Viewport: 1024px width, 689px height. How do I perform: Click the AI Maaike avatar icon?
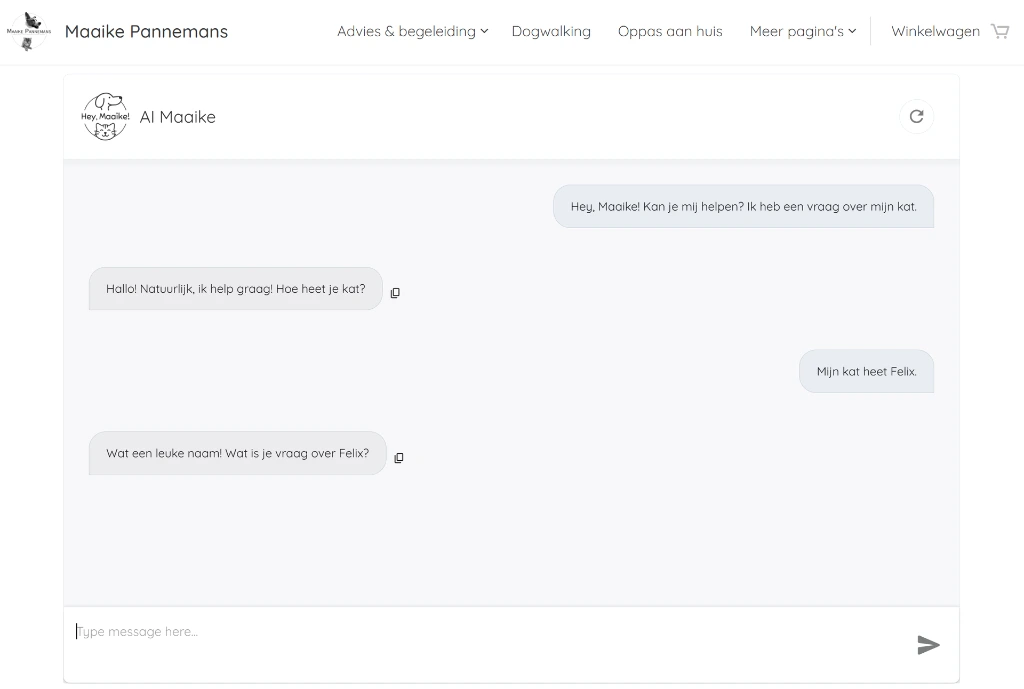point(105,116)
